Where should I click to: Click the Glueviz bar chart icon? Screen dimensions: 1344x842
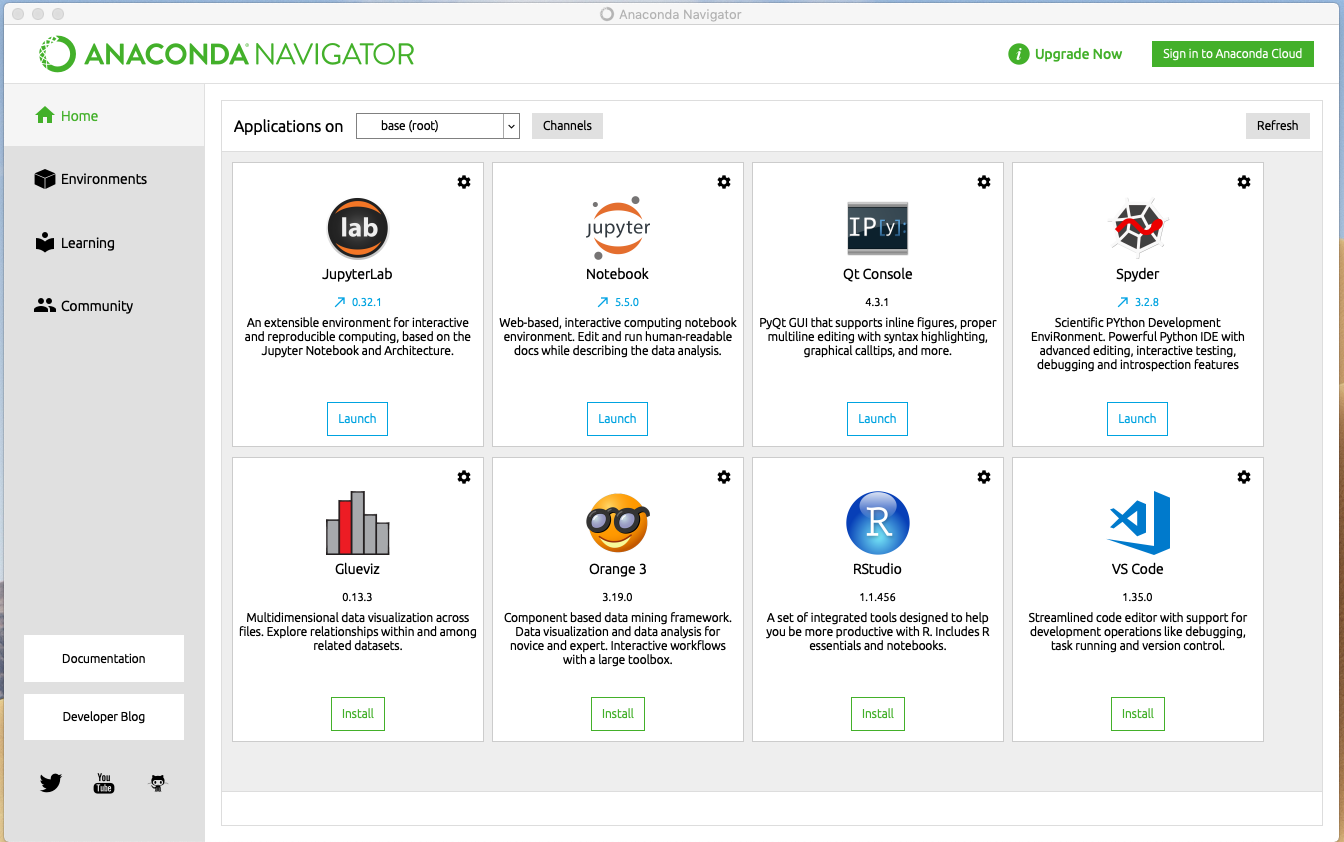click(357, 523)
